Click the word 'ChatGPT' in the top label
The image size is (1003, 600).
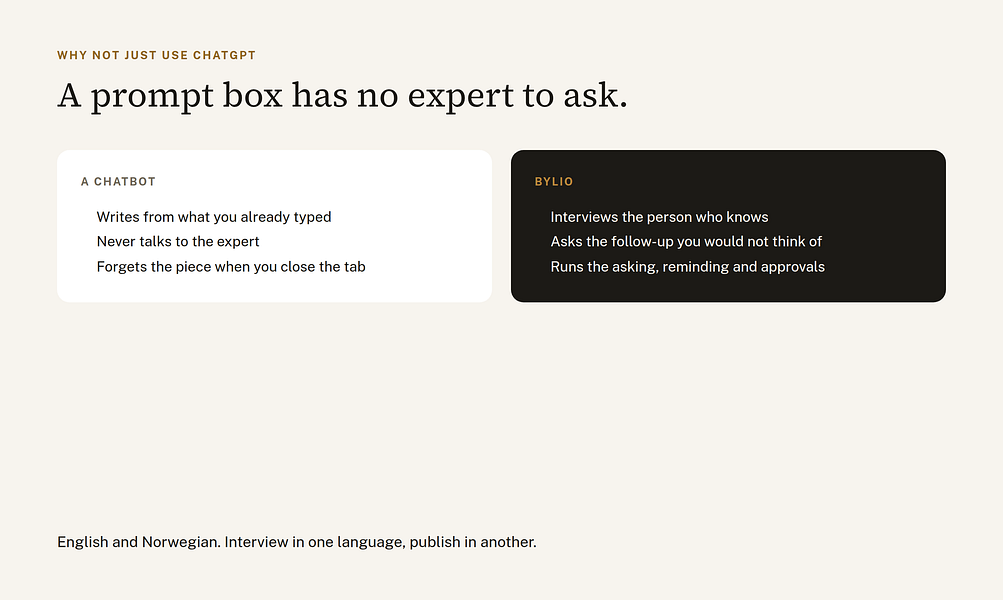pyautogui.click(x=225, y=55)
